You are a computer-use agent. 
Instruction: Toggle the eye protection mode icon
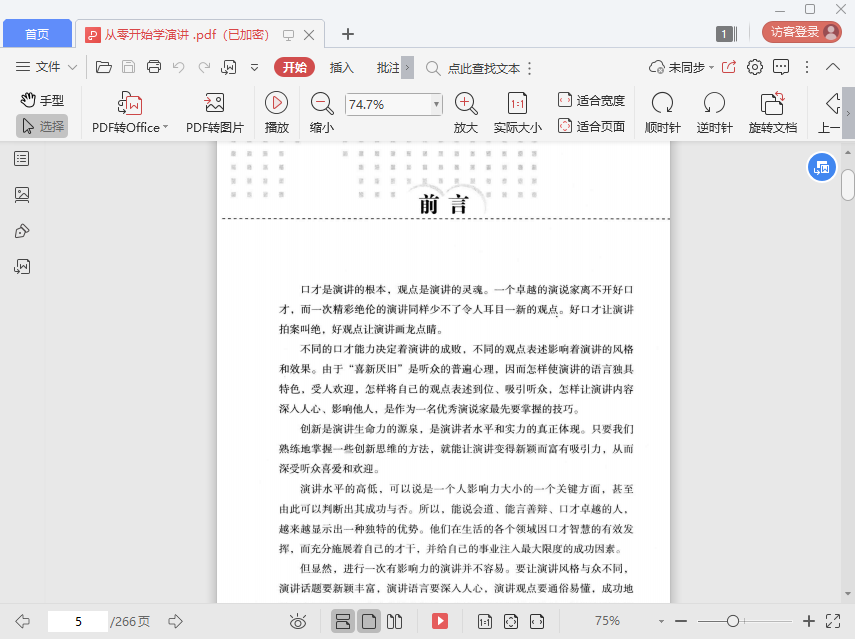(x=298, y=622)
